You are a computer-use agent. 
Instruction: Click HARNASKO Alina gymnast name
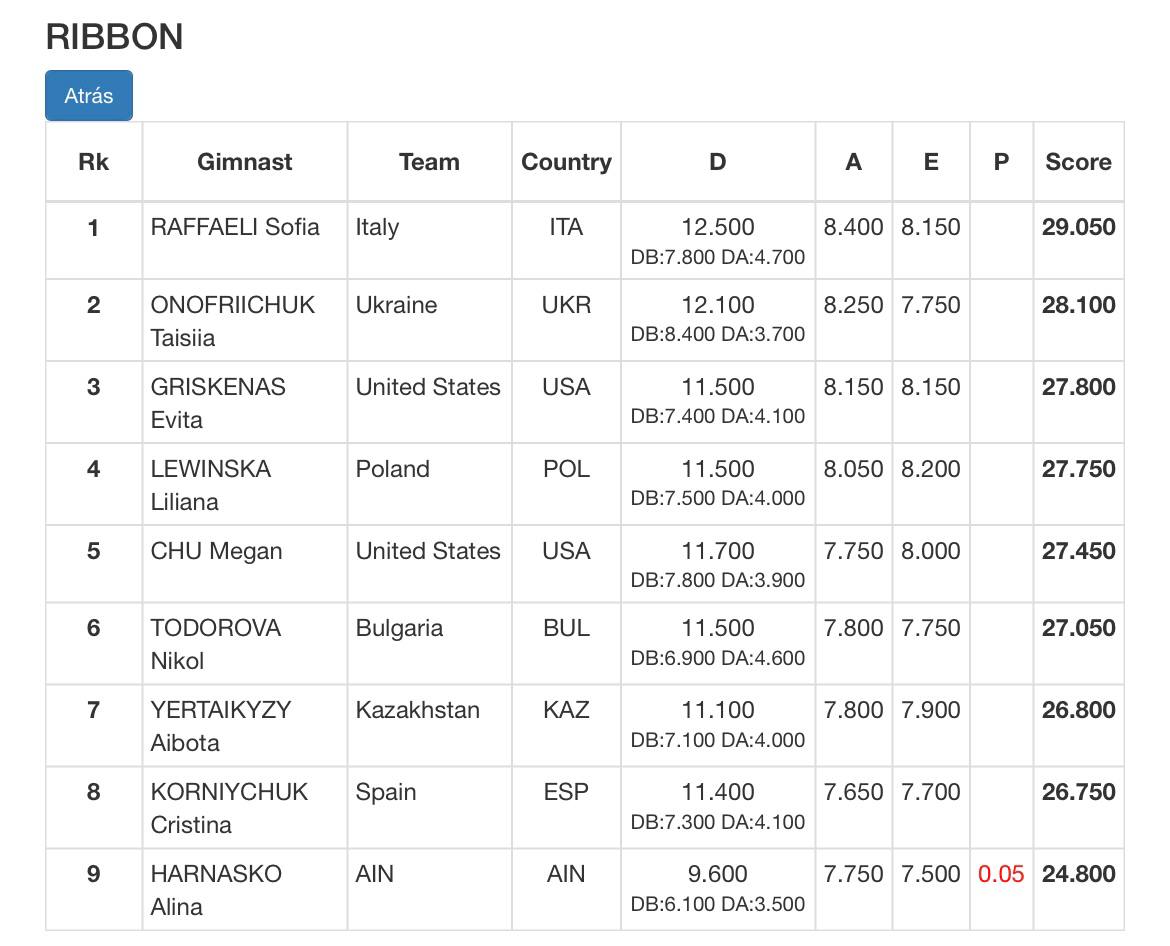coord(216,890)
